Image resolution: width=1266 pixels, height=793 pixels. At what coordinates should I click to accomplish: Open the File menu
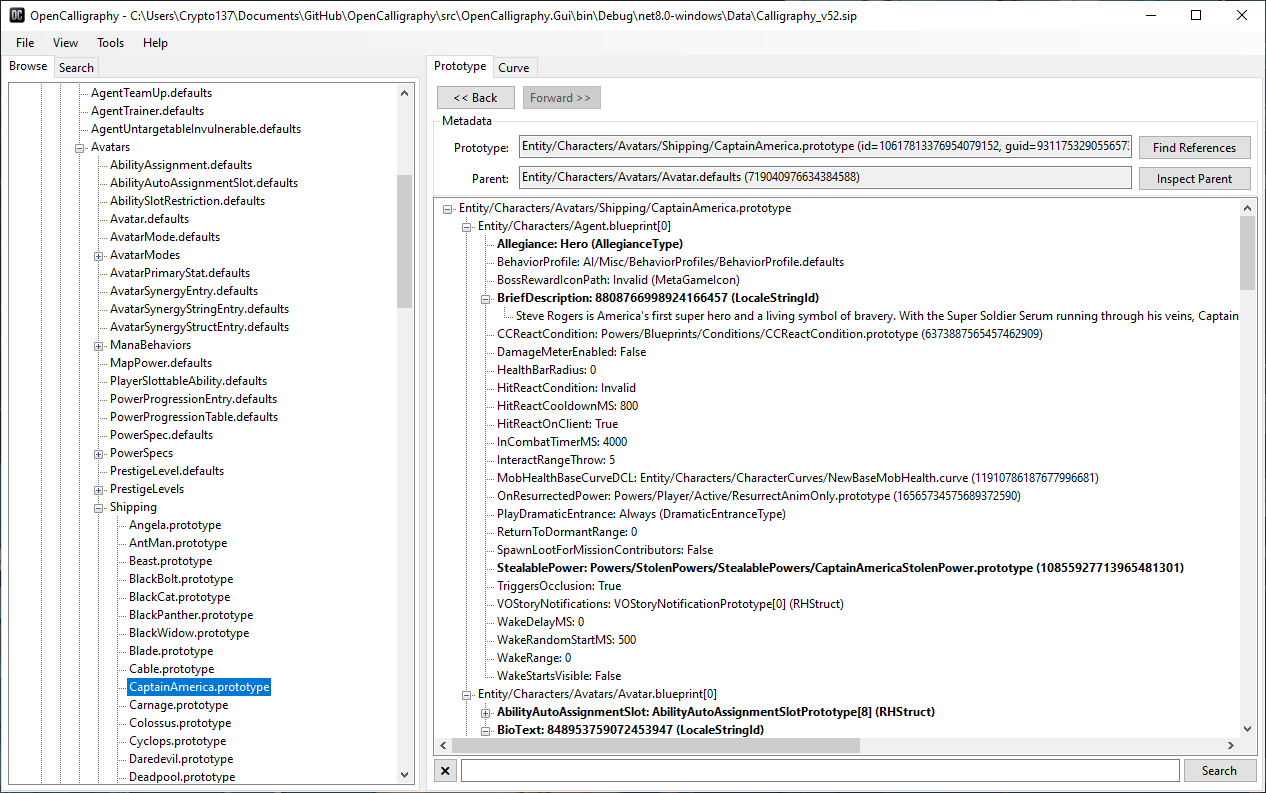[x=25, y=43]
